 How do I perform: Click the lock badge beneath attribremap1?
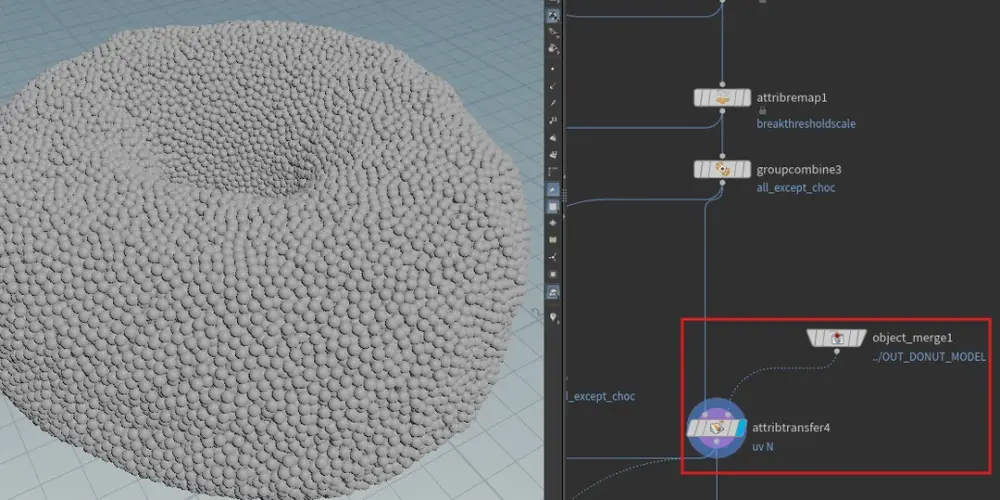[762, 111]
